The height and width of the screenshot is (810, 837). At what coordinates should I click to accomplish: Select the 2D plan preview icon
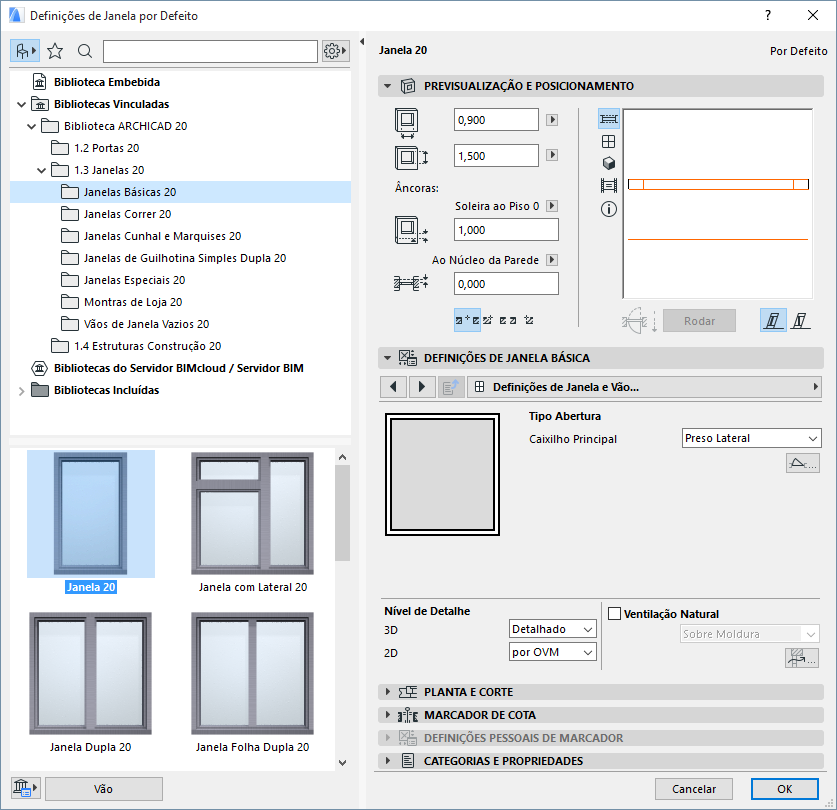(x=608, y=119)
